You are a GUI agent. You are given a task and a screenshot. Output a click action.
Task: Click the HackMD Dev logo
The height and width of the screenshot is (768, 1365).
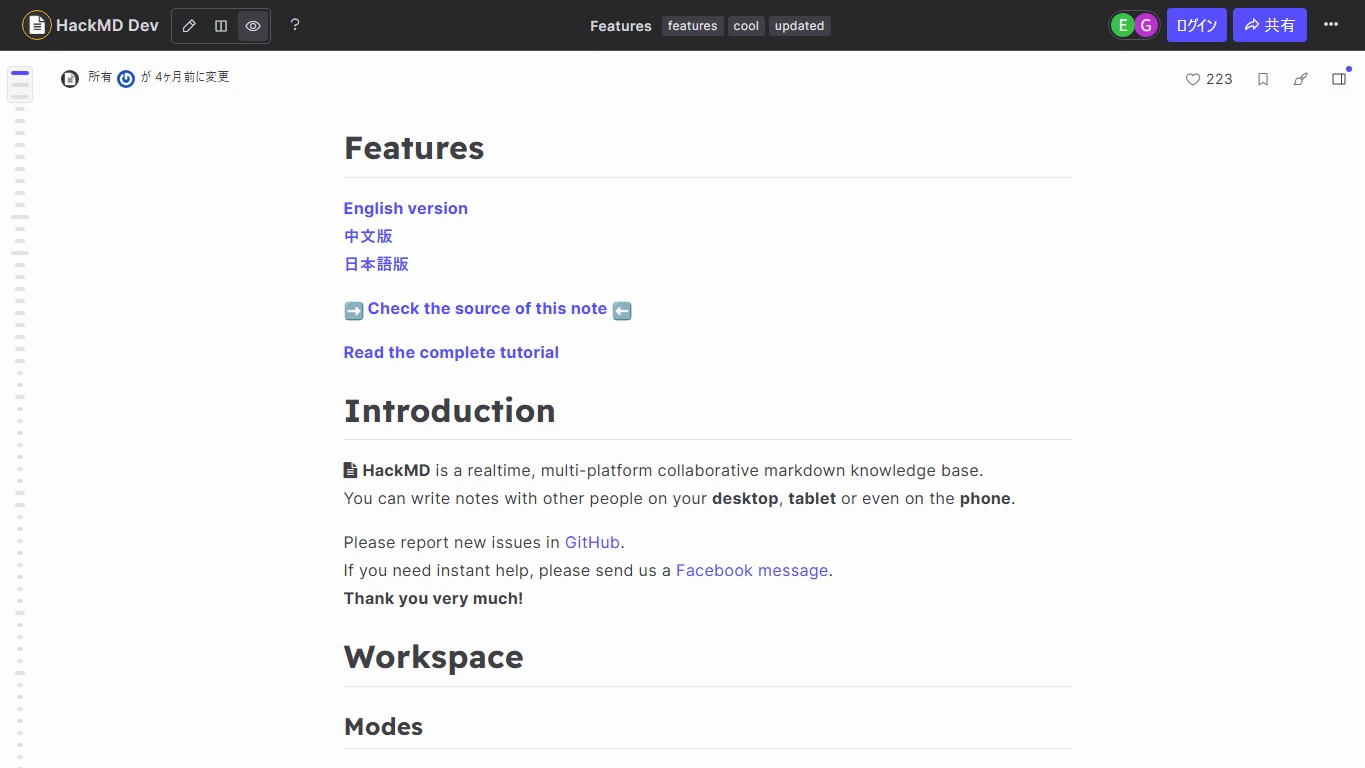(91, 25)
